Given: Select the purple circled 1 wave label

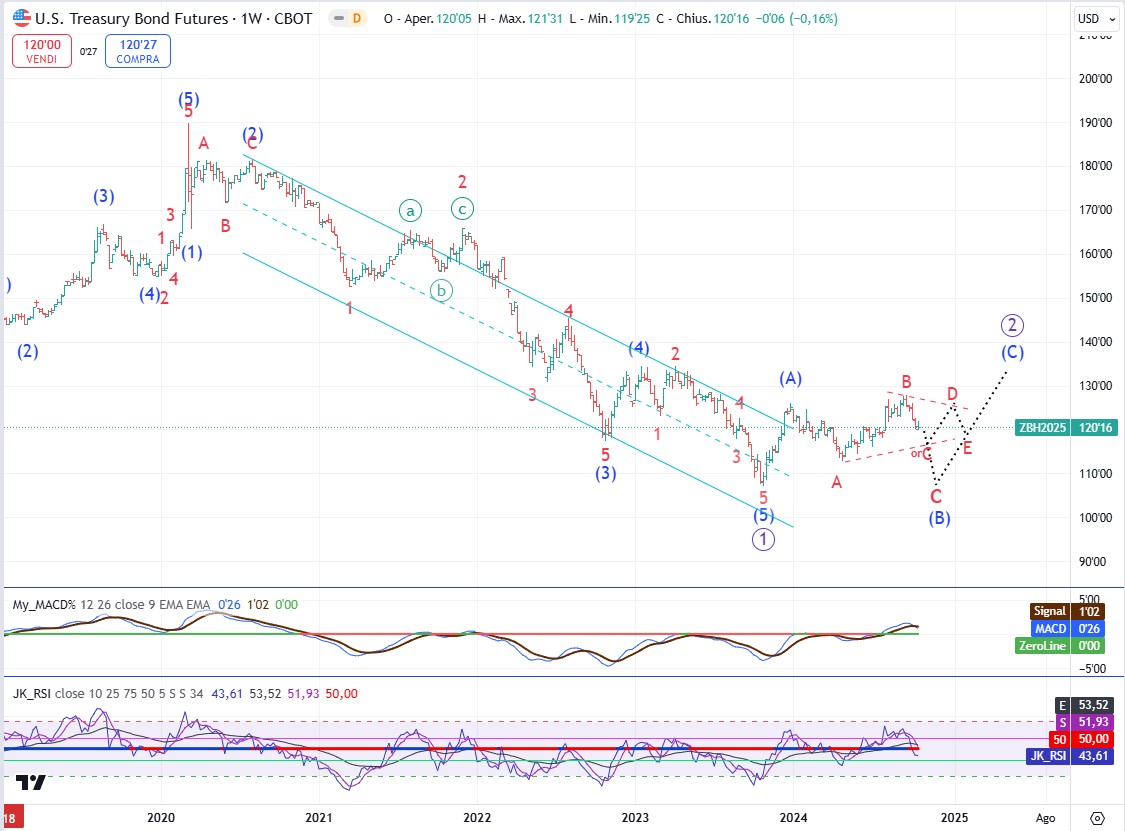Looking at the screenshot, I should [763, 540].
